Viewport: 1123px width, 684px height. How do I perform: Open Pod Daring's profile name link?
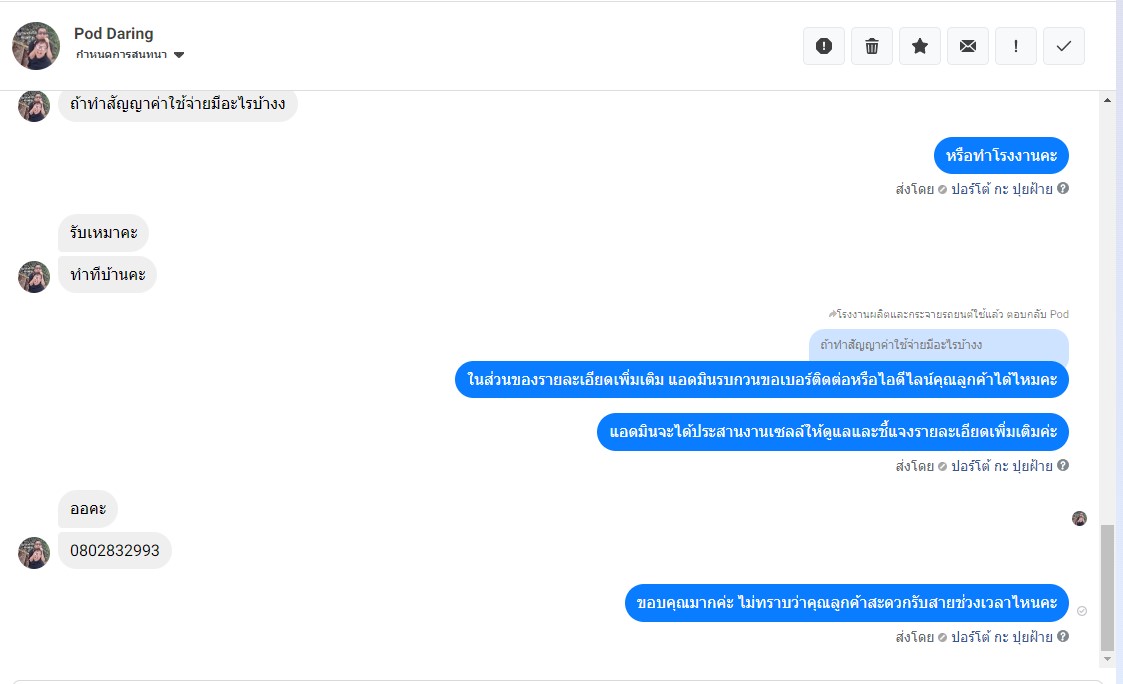(113, 34)
